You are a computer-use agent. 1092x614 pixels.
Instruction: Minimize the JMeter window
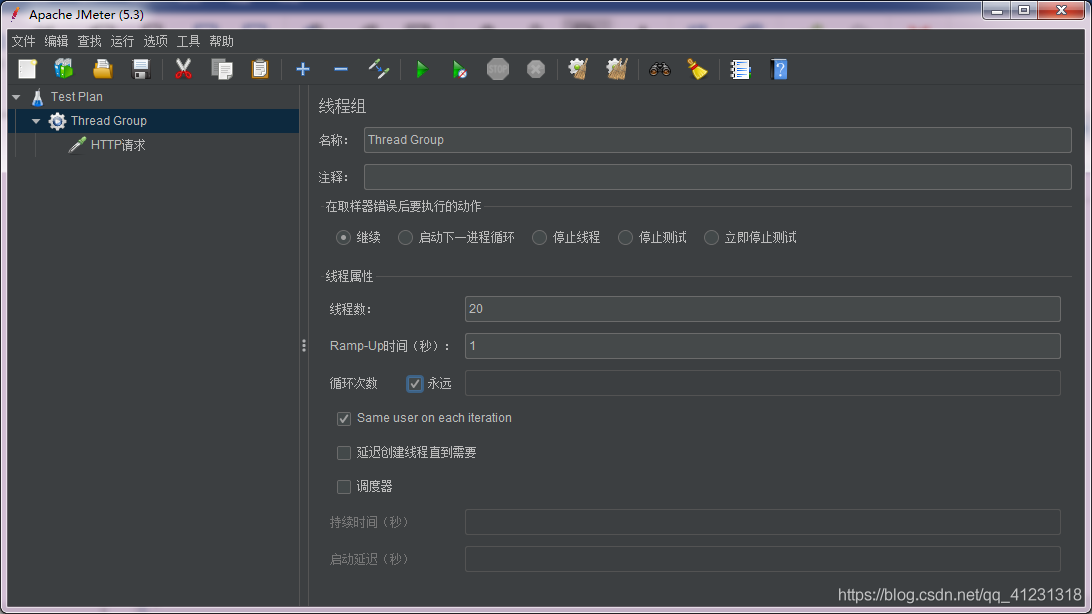(997, 10)
